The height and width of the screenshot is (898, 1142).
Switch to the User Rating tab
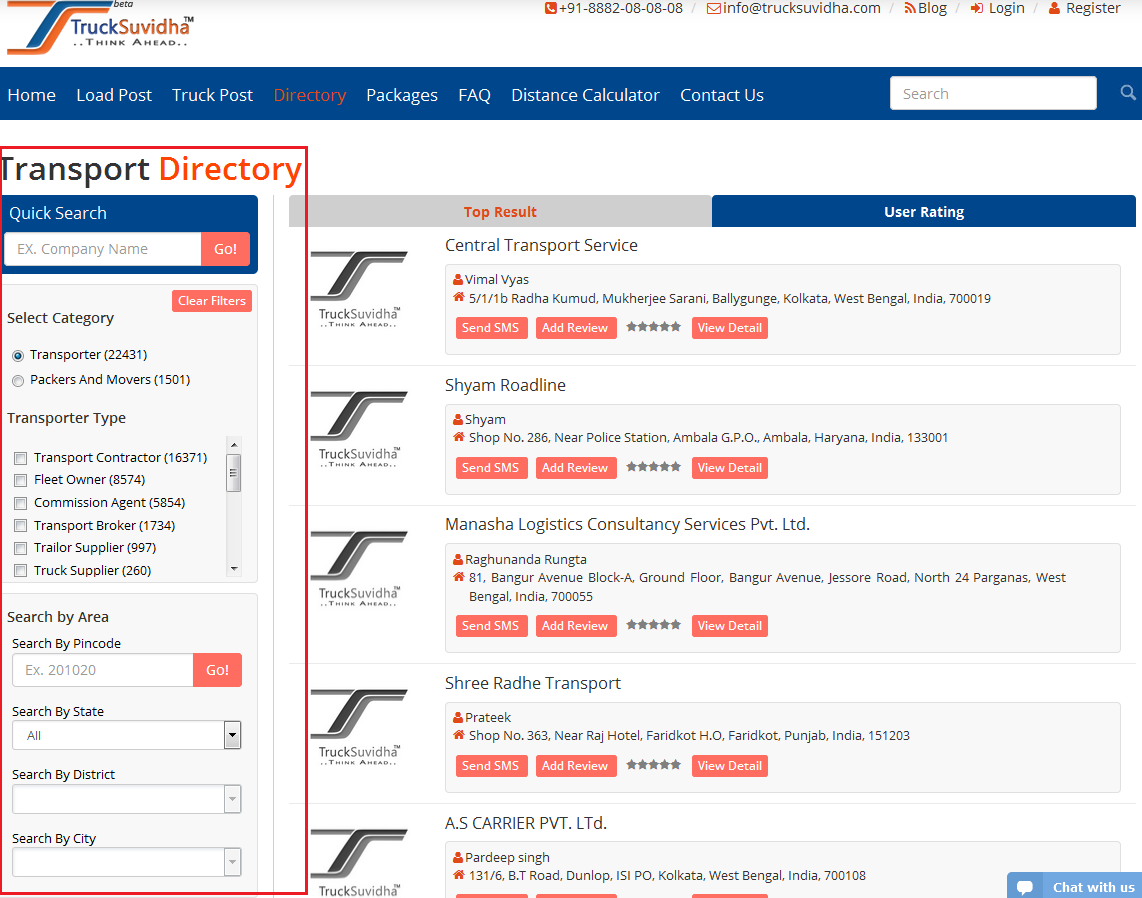point(923,212)
